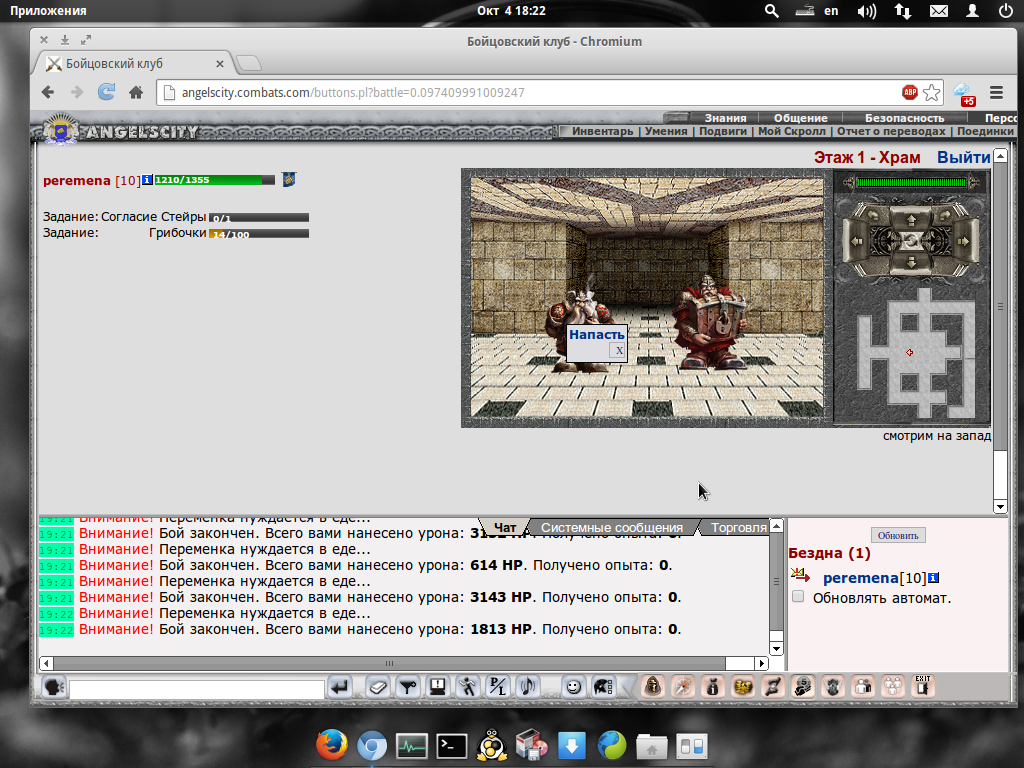Bookmark the page with the star icon
This screenshot has width=1024, height=768.
[932, 92]
